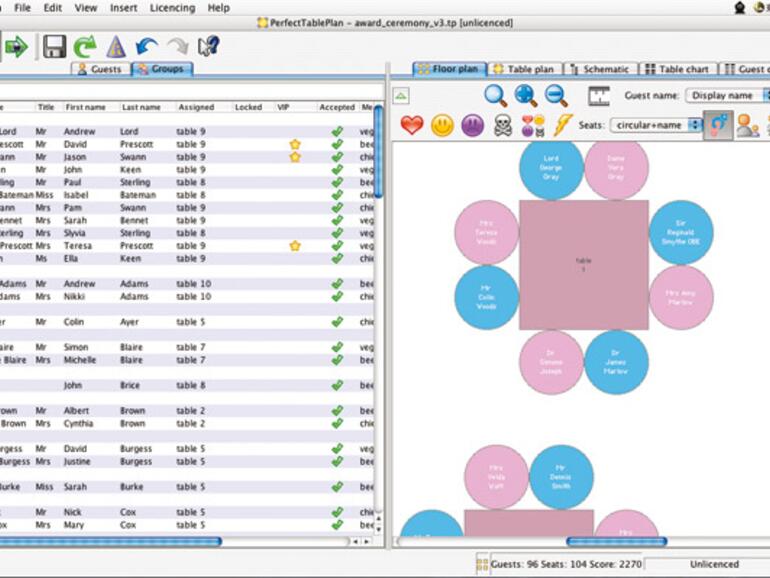Toggle accepted checkmark for Andrew Lord
The height and width of the screenshot is (578, 770).
(337, 131)
